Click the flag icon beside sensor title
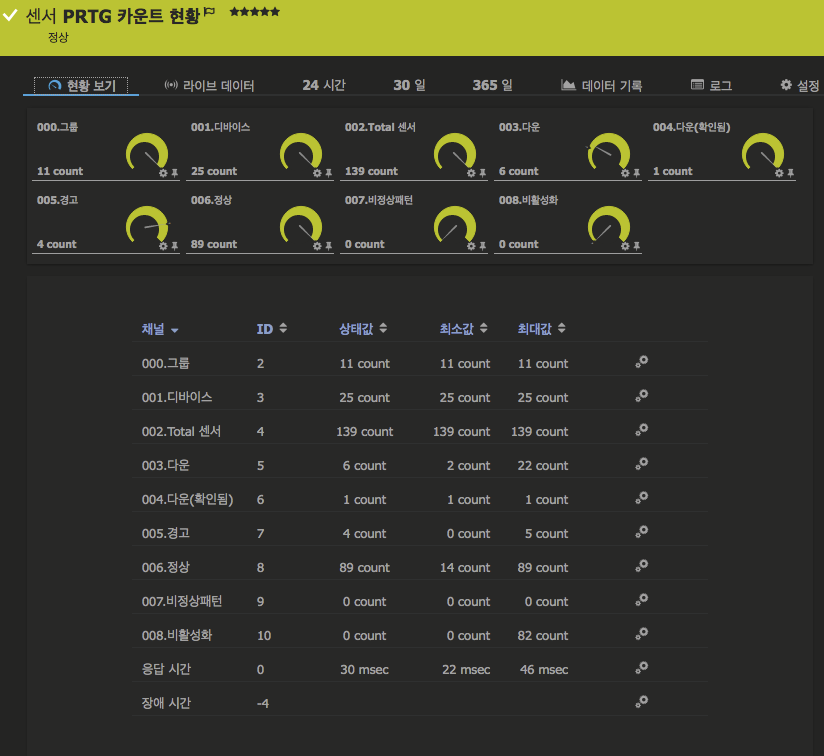This screenshot has width=824, height=756. [x=209, y=11]
